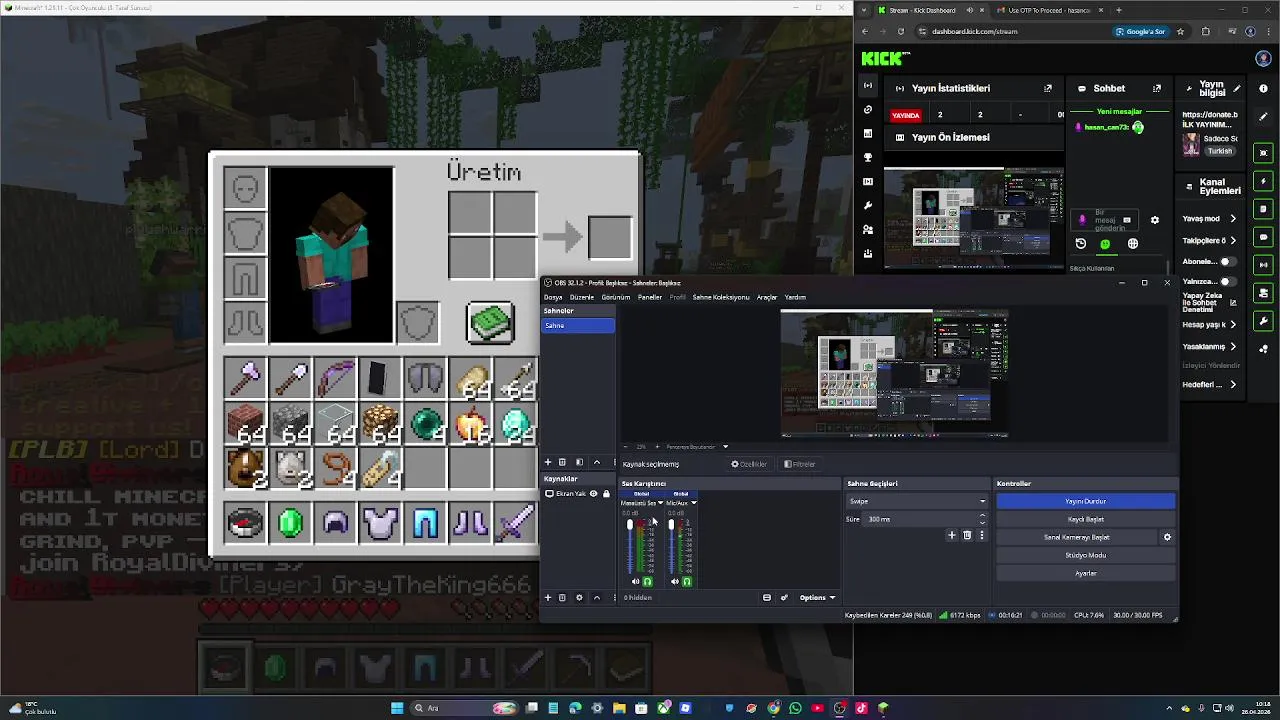Edit Yayın bilgisi with the pencil icon
Viewport: 1280px width, 720px height.
point(1237,88)
